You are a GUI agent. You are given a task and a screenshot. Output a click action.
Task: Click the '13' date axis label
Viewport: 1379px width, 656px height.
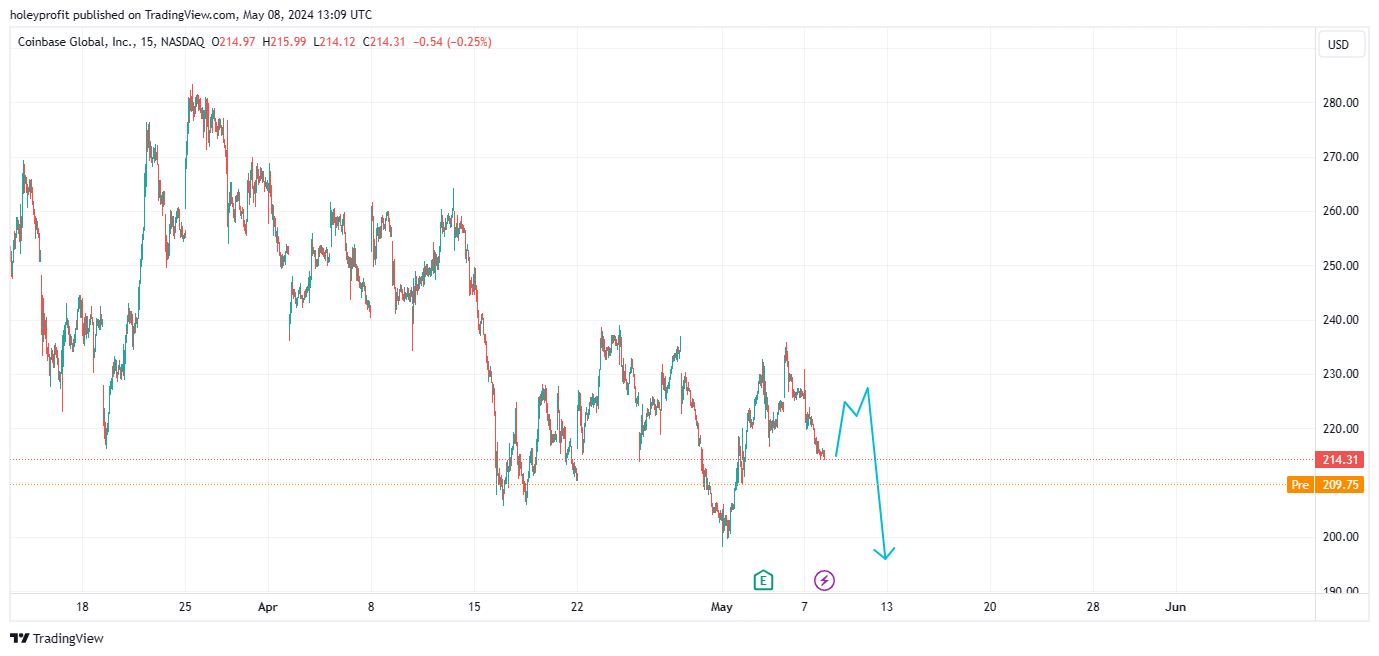[887, 607]
